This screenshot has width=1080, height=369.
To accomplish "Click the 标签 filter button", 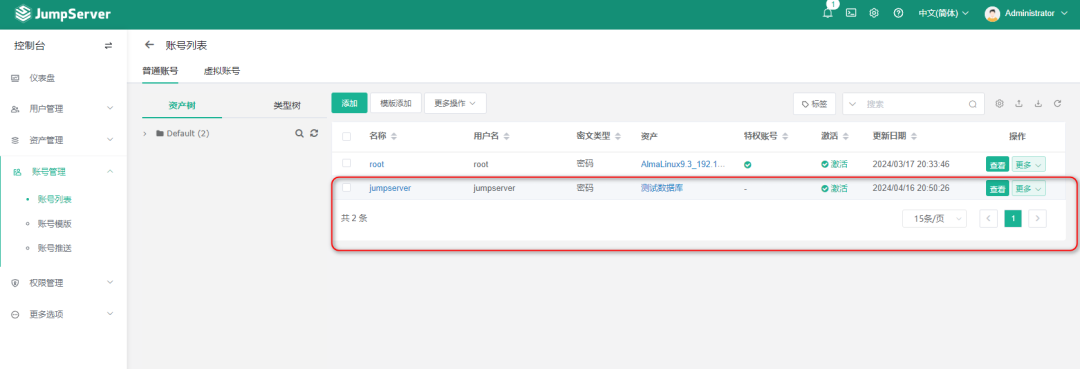I will pos(814,104).
